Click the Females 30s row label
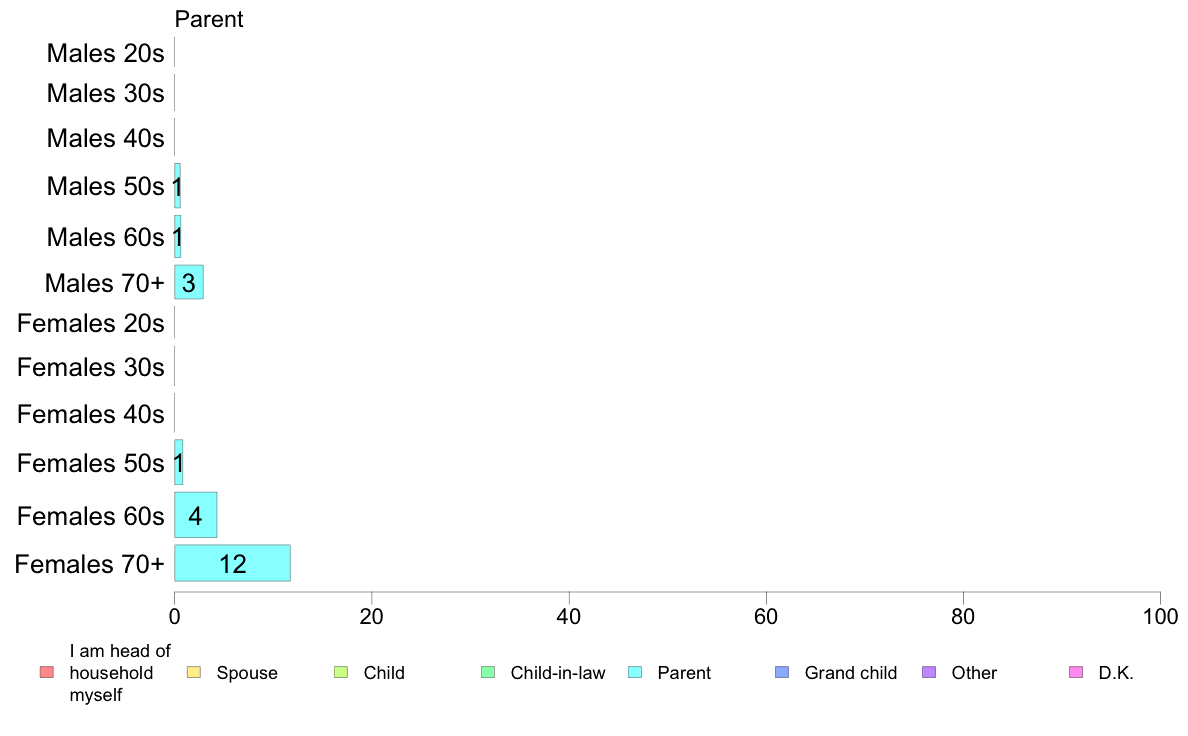The width and height of the screenshot is (1188, 736). click(x=91, y=367)
